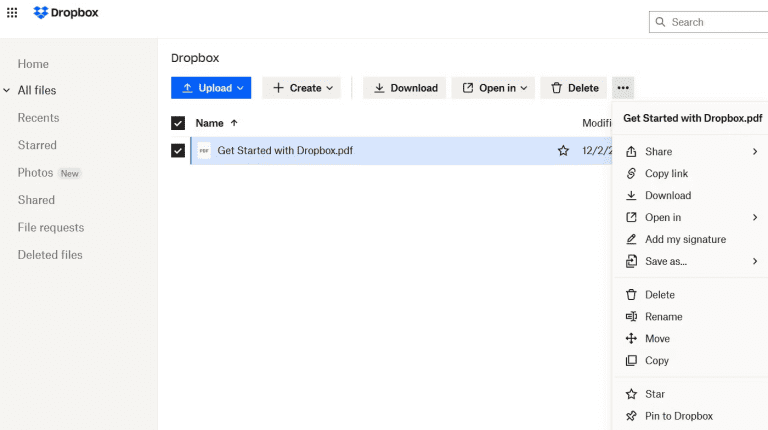Viewport: 768px width, 430px height.
Task: Click the Modified column header
Action: tap(597, 123)
